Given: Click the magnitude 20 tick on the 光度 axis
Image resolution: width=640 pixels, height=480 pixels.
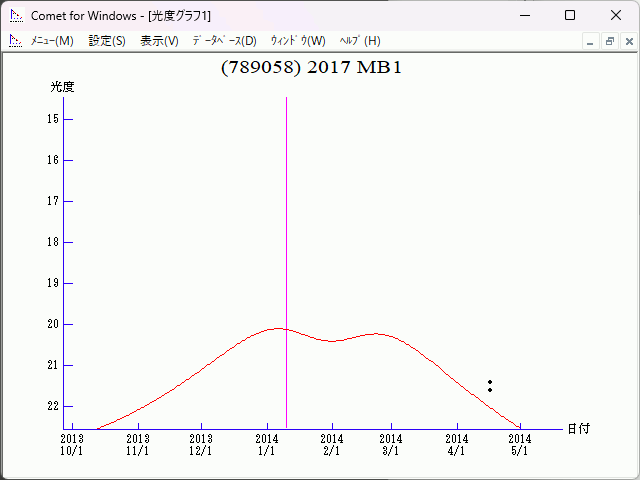Looking at the screenshot, I should (67, 324).
